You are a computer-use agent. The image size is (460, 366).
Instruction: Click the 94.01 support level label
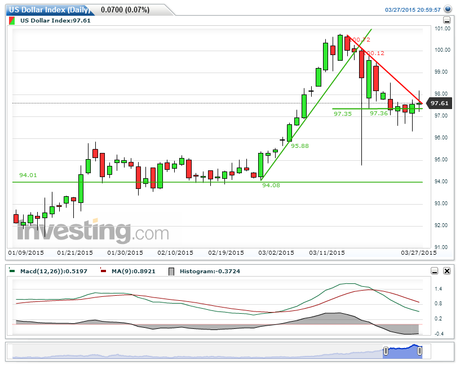click(x=28, y=175)
